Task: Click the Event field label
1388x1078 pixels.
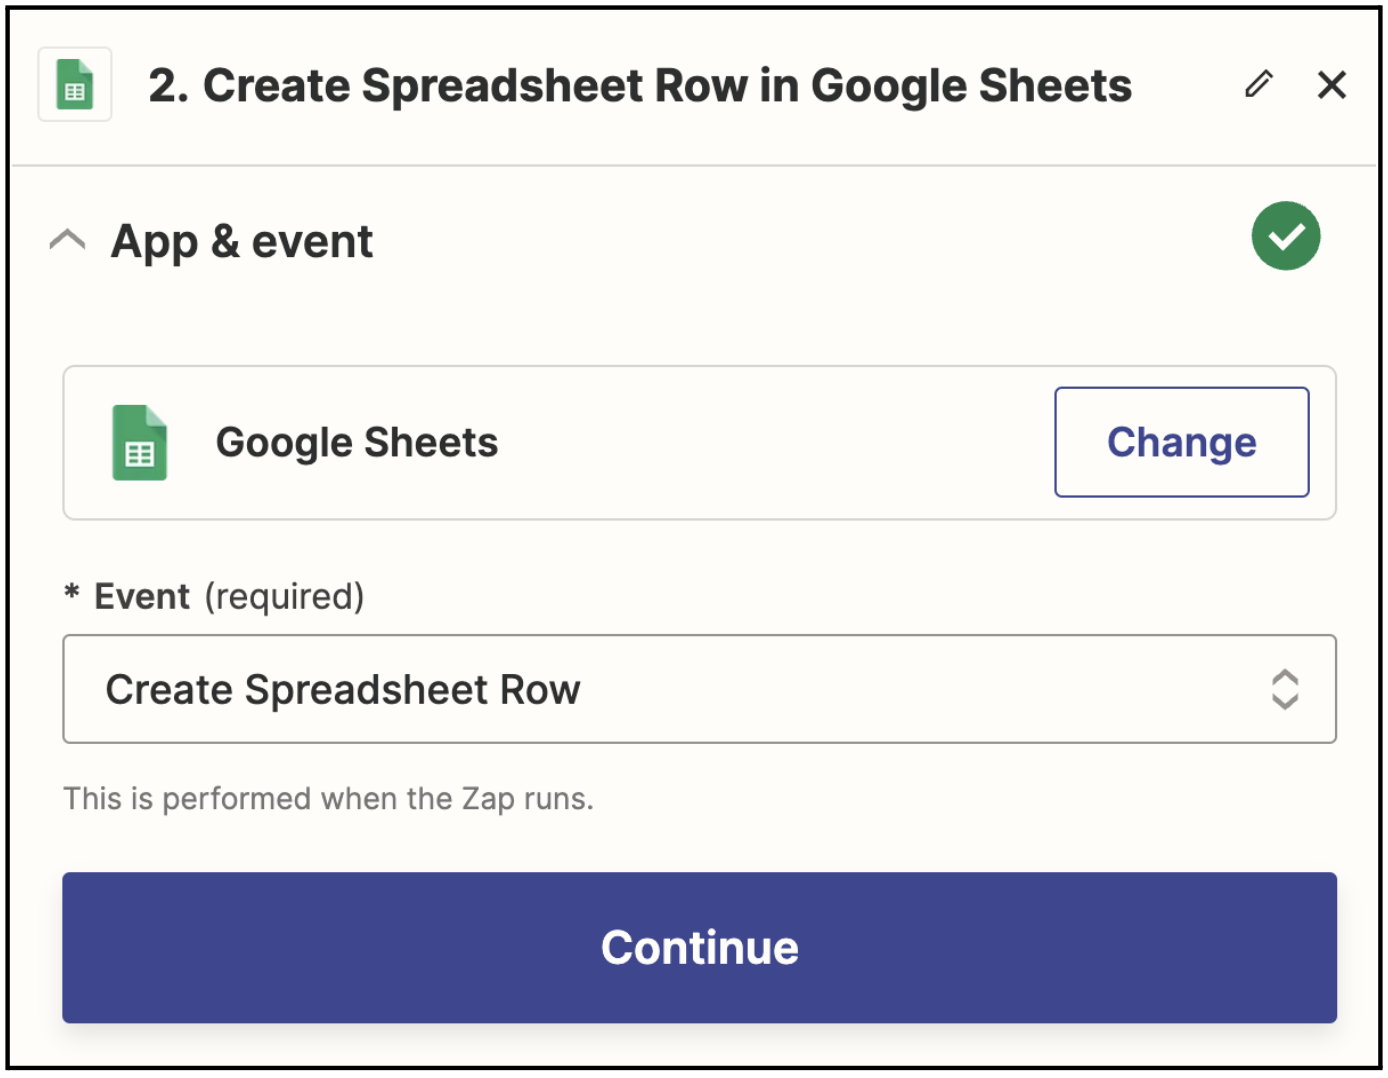Action: pos(142,597)
